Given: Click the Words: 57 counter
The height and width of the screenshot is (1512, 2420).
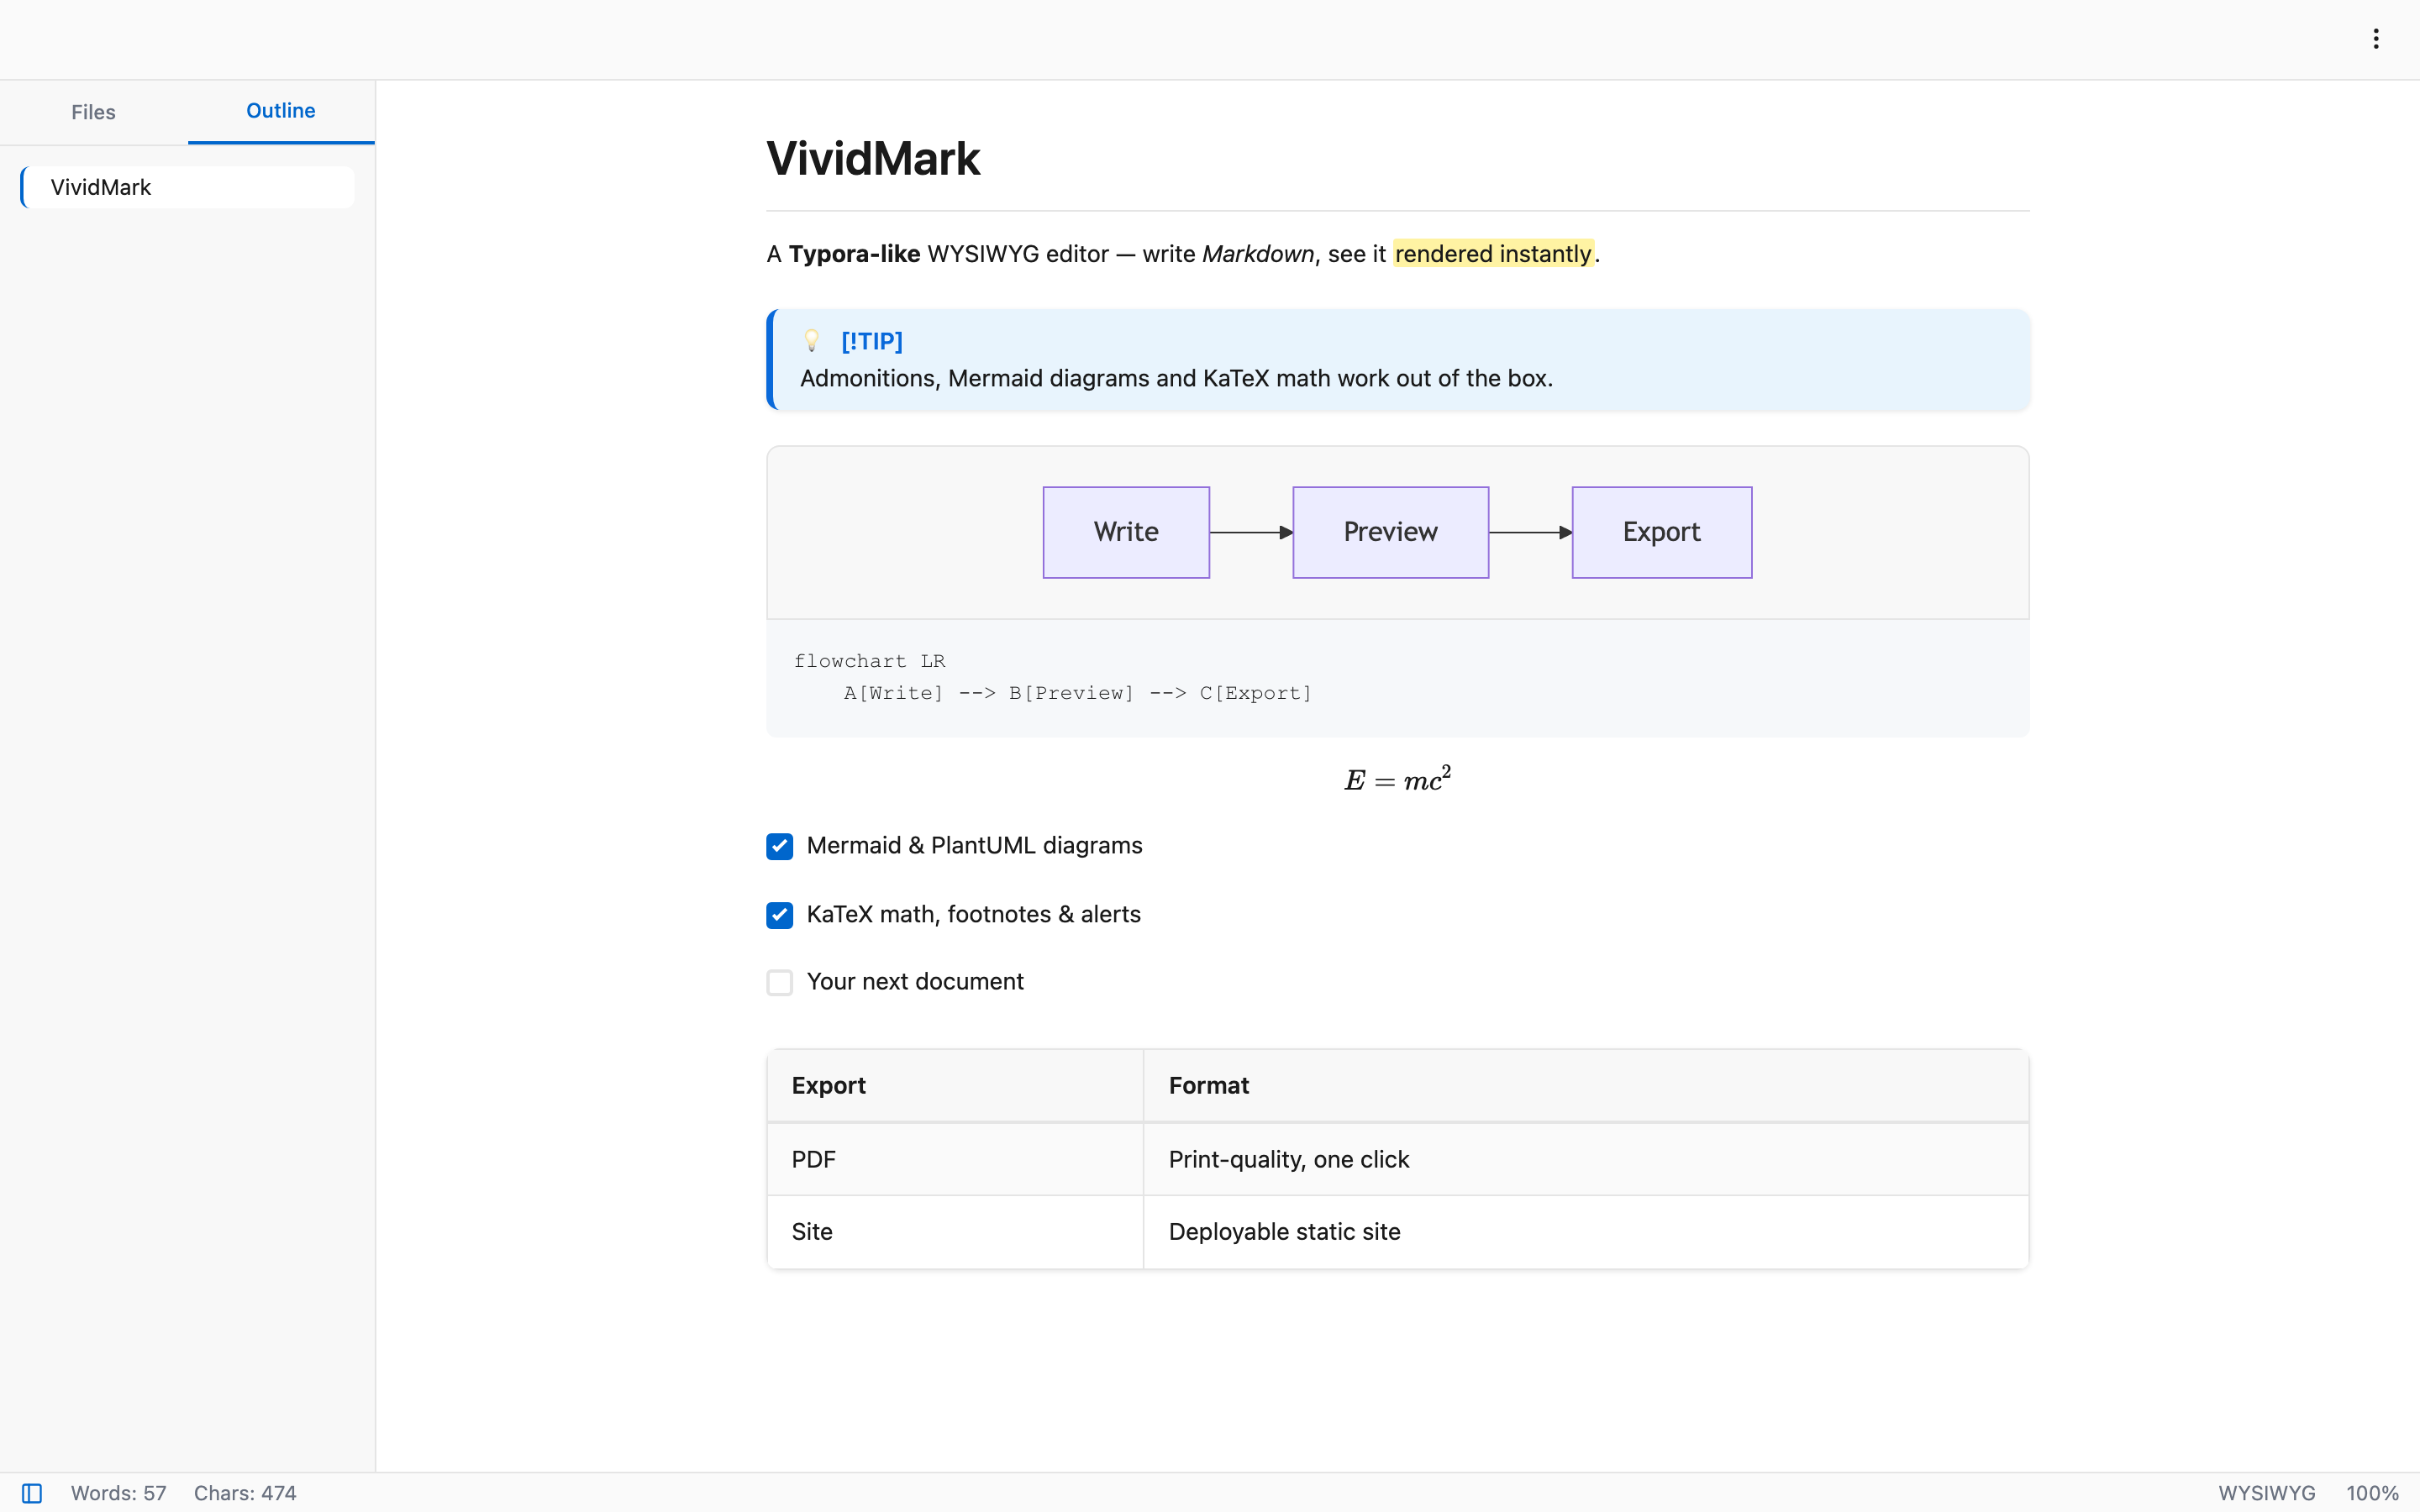Looking at the screenshot, I should 118,1493.
